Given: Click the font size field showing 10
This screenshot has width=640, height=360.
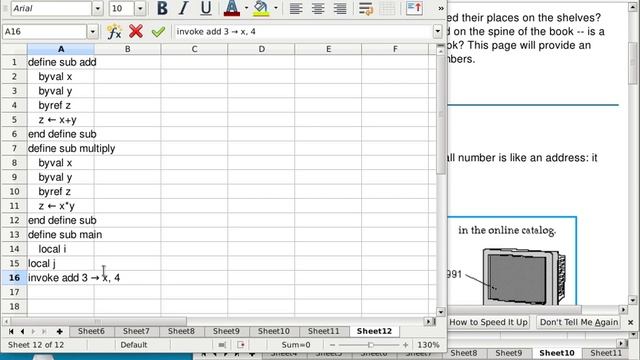Looking at the screenshot, I should click(122, 8).
